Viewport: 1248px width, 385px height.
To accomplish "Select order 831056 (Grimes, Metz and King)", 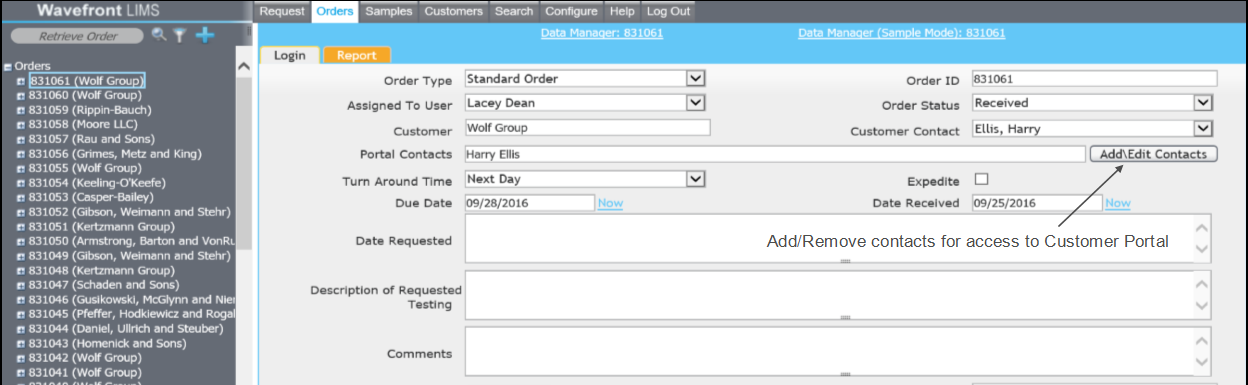I will [114, 154].
